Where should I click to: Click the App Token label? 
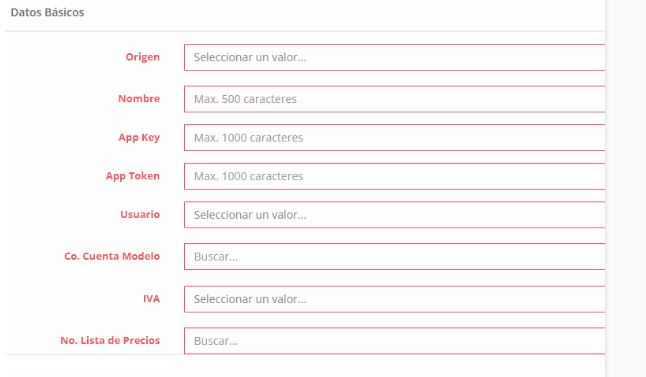[133, 176]
